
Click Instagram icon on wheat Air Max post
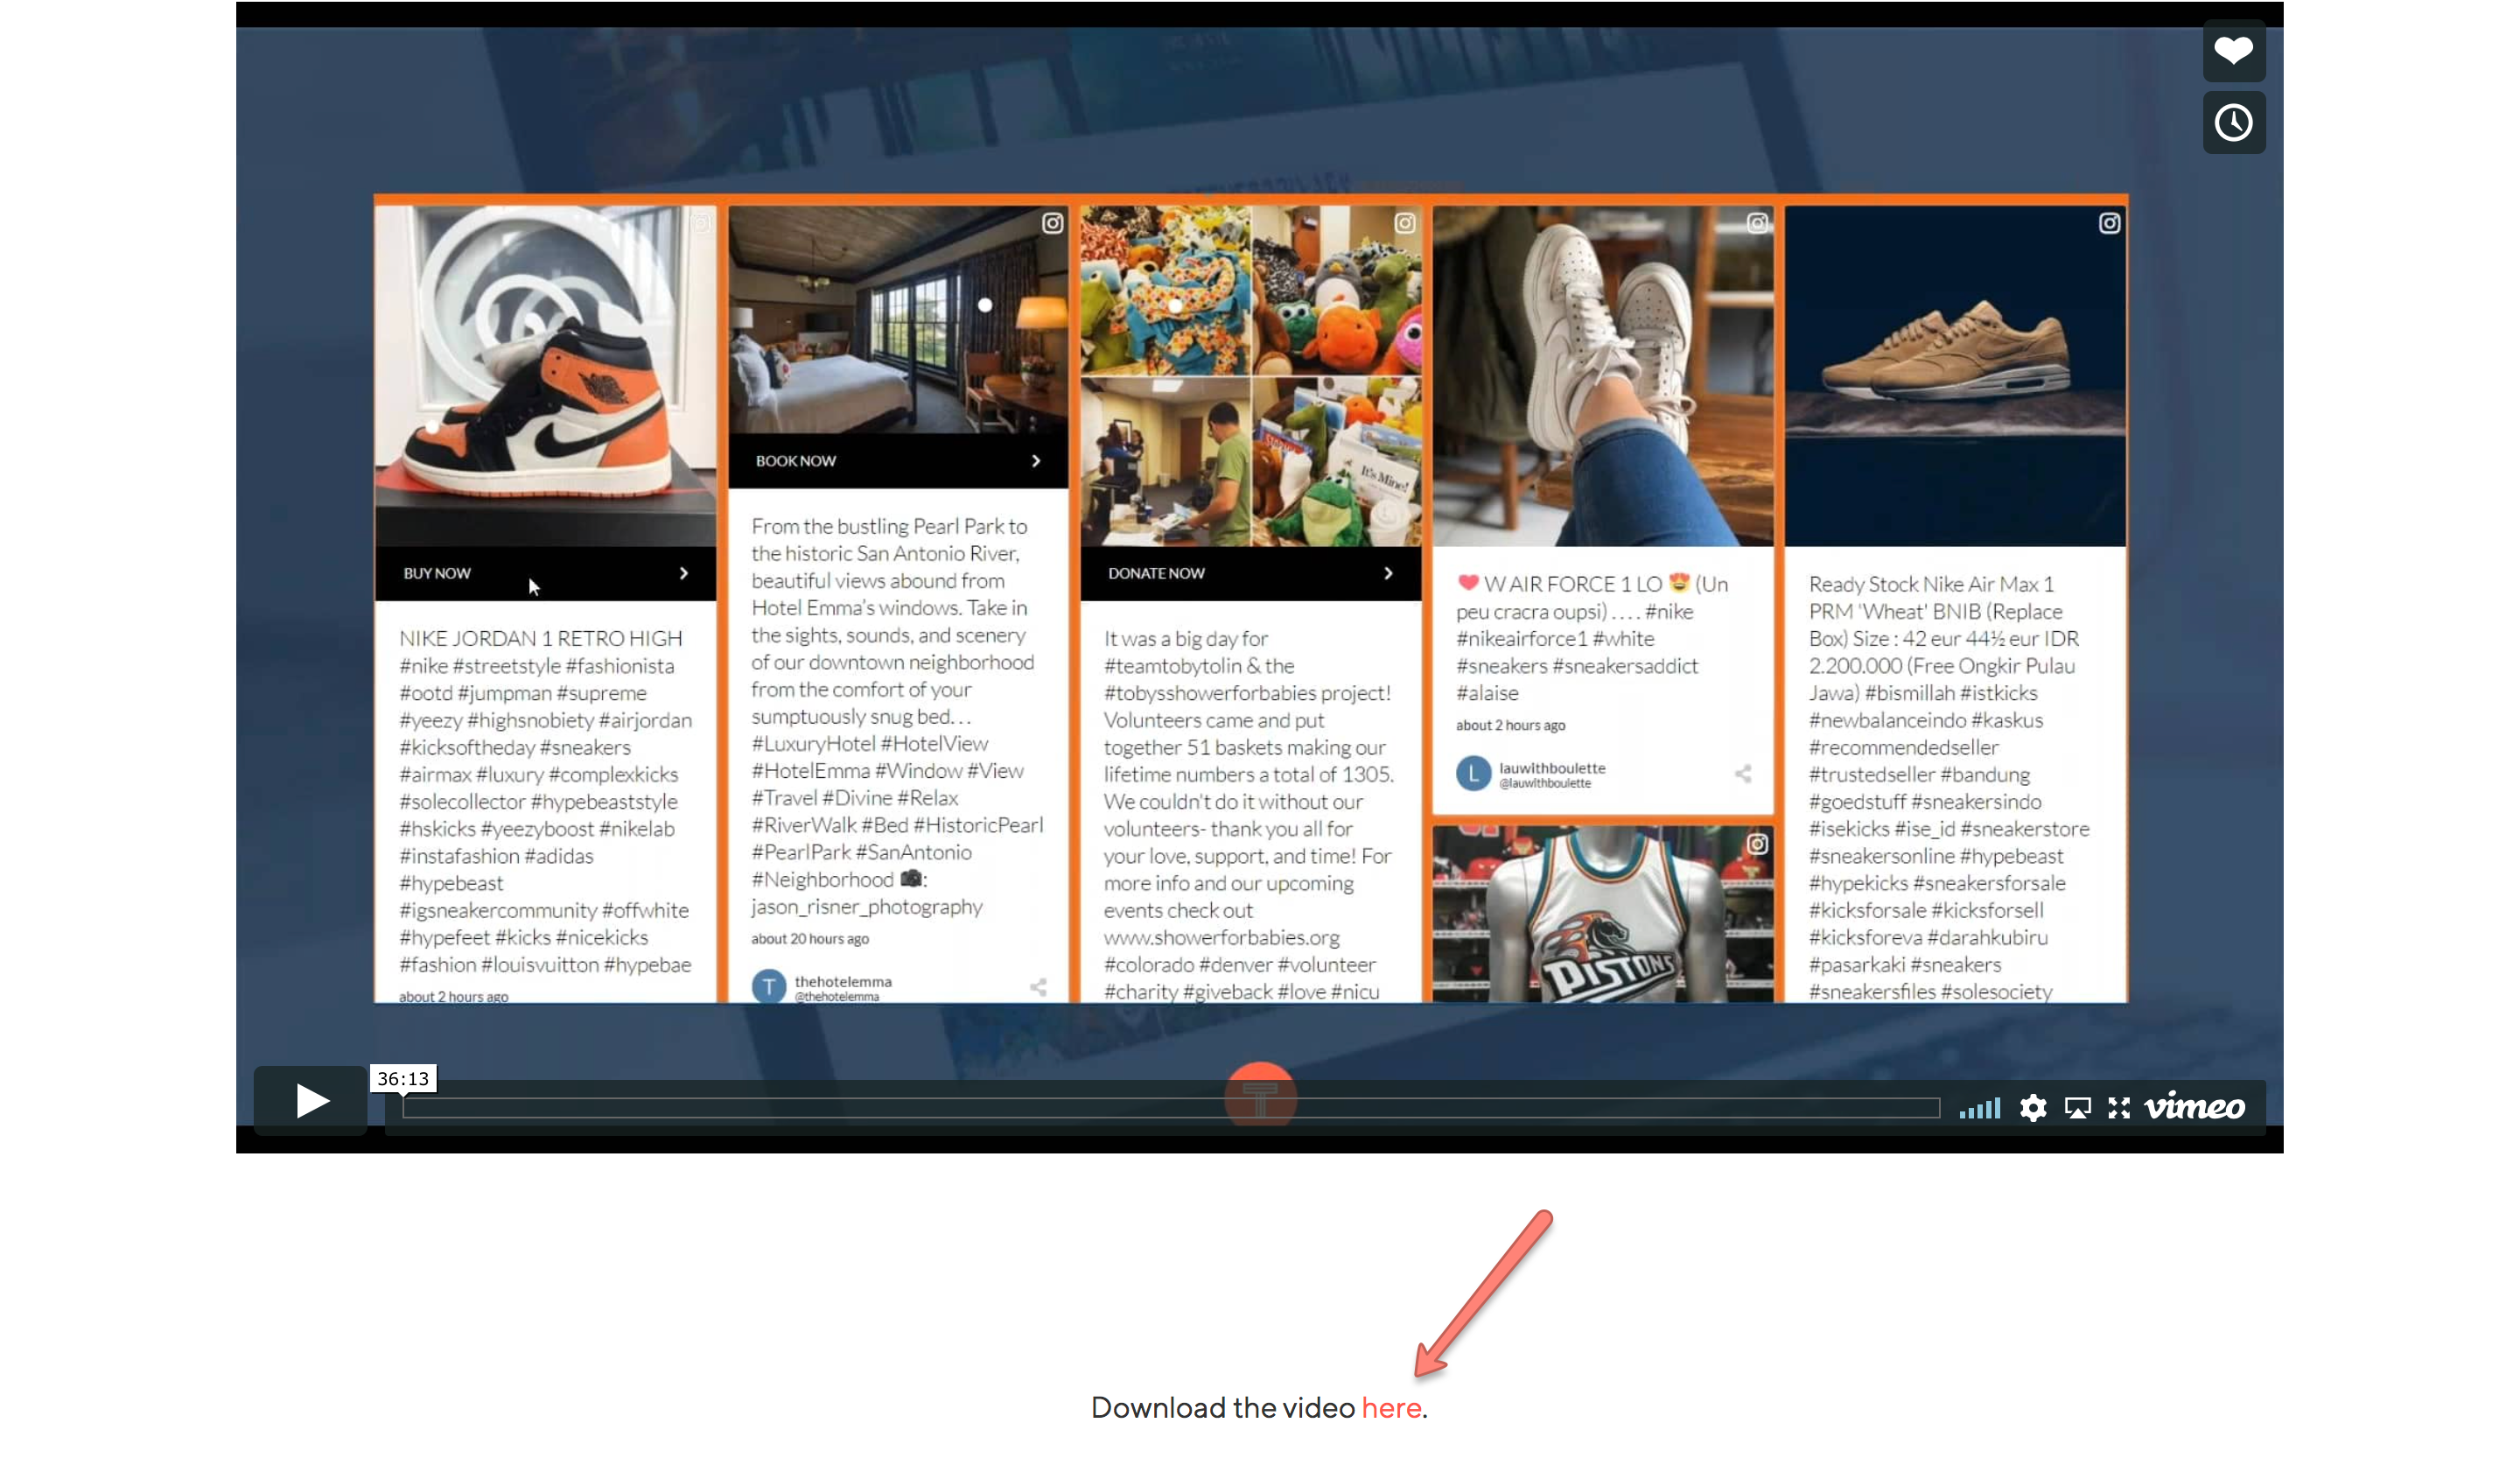(2108, 223)
